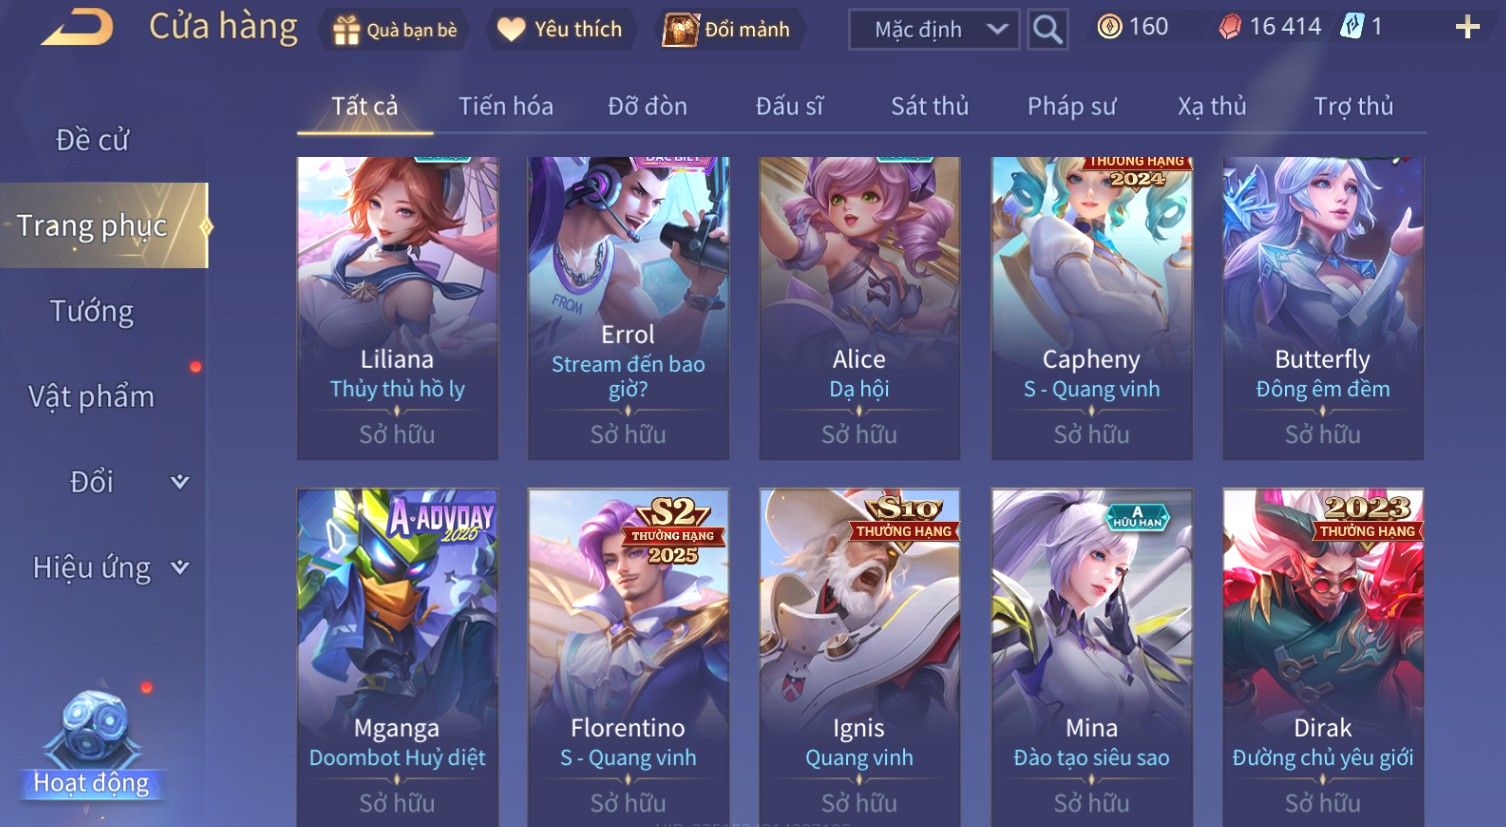Click the back arrow icon
This screenshot has height=827, width=1506.
coord(76,27)
